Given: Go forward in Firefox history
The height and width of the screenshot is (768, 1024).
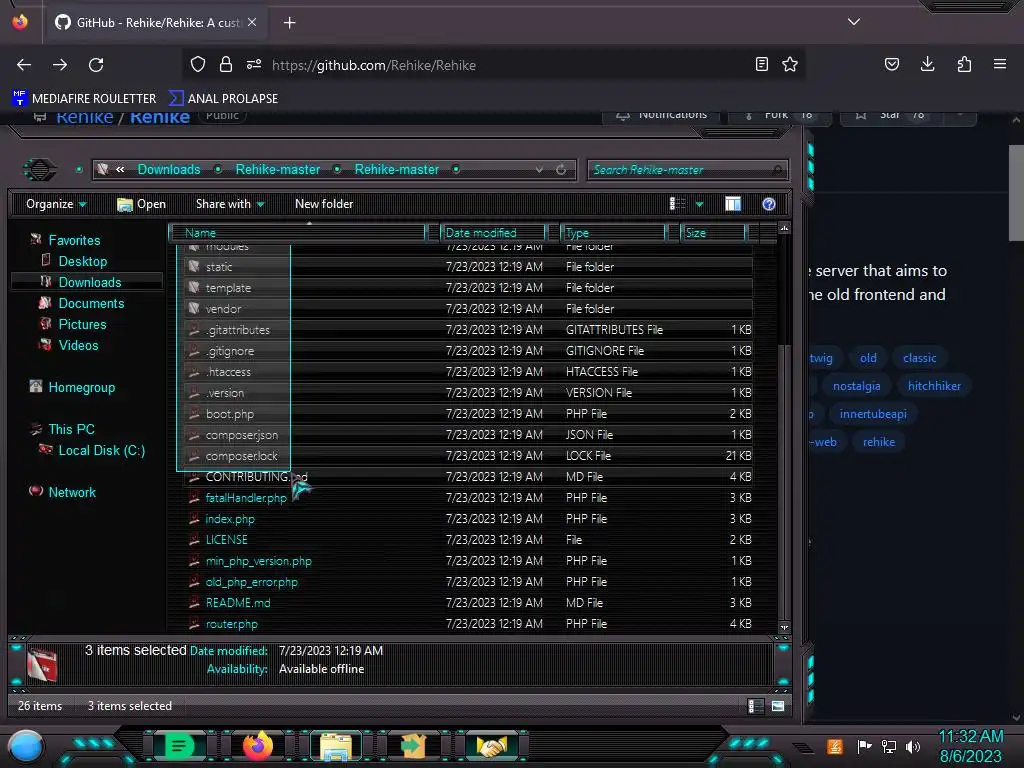Looking at the screenshot, I should [60, 65].
